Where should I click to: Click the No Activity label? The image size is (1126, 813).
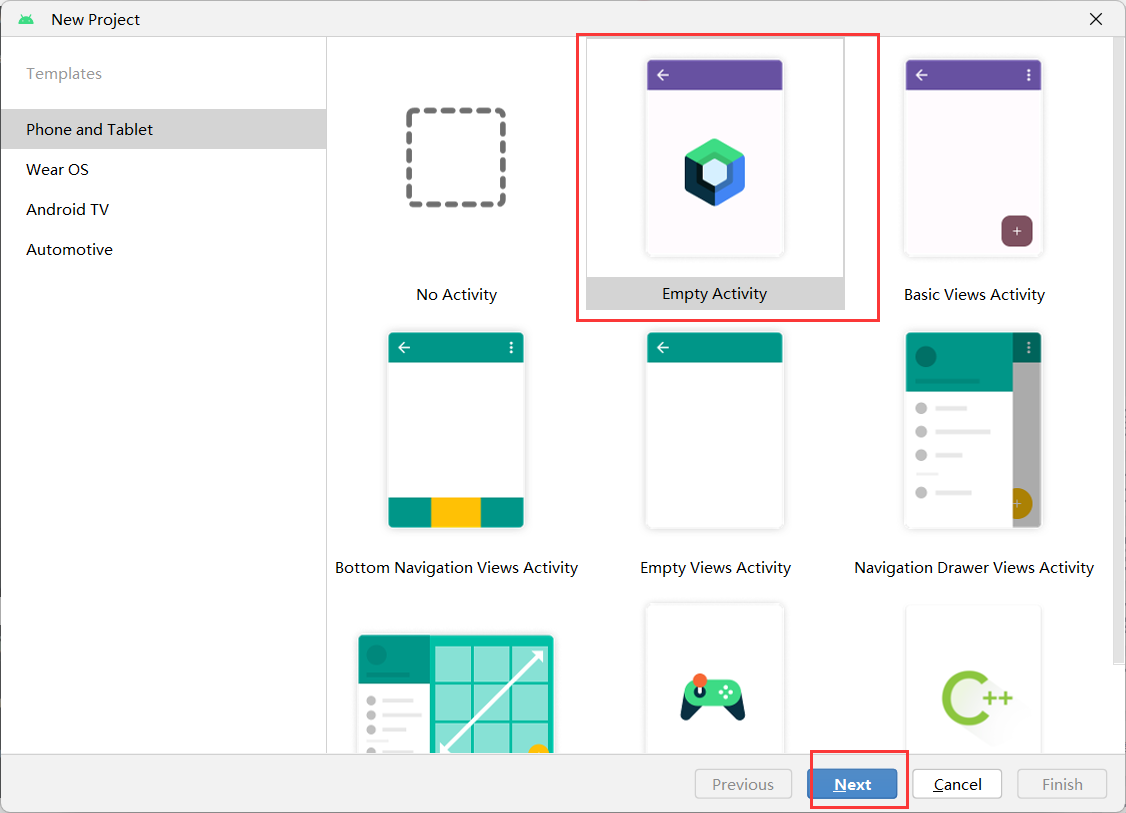457,294
